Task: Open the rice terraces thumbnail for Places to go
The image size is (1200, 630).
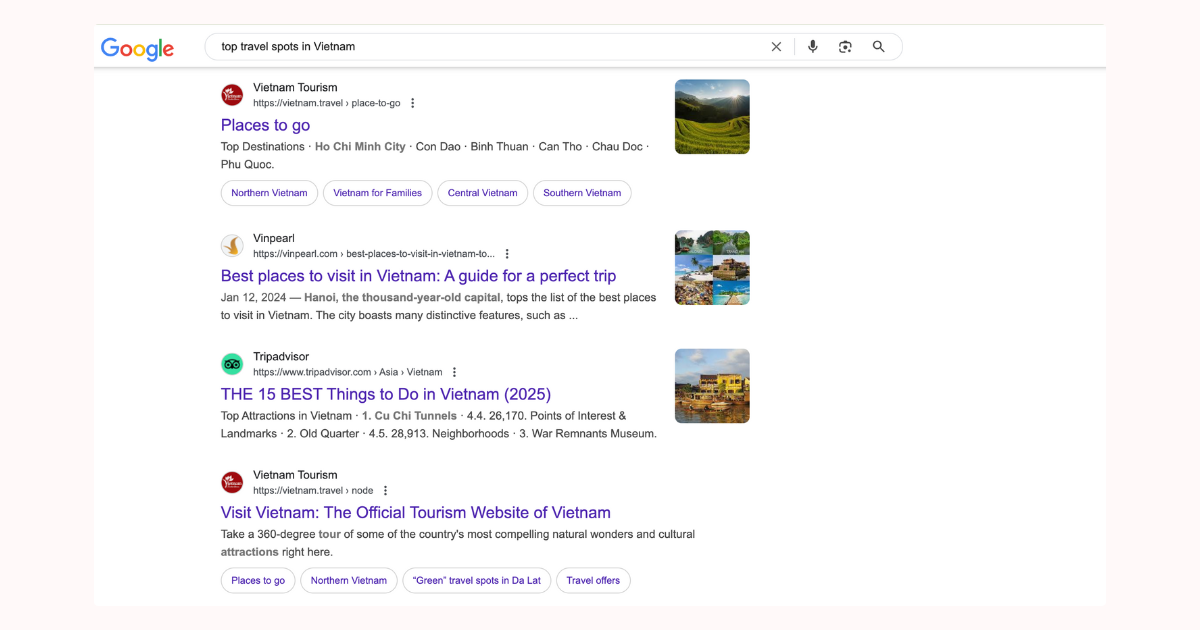Action: (x=712, y=117)
